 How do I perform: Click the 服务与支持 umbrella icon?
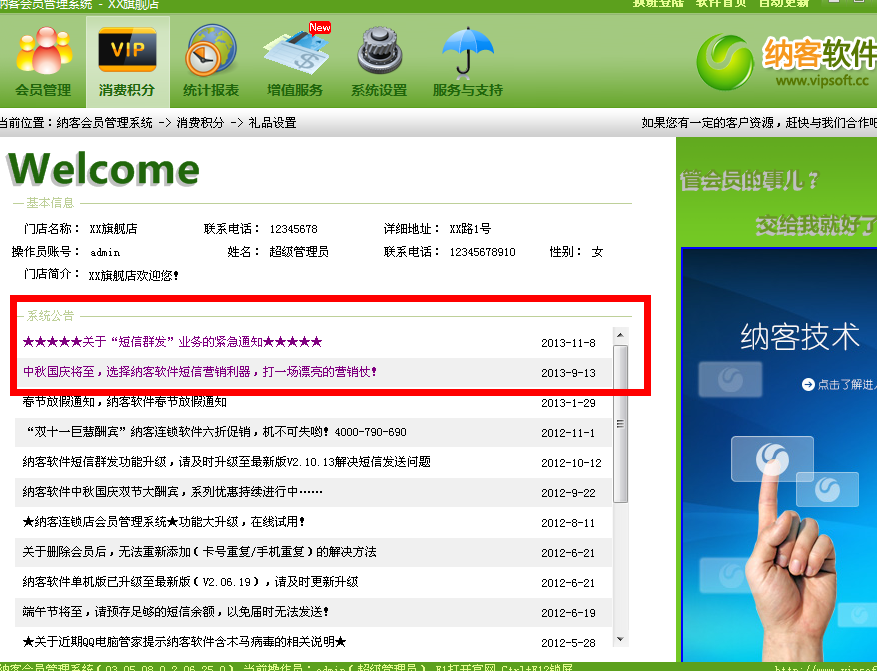point(468,61)
